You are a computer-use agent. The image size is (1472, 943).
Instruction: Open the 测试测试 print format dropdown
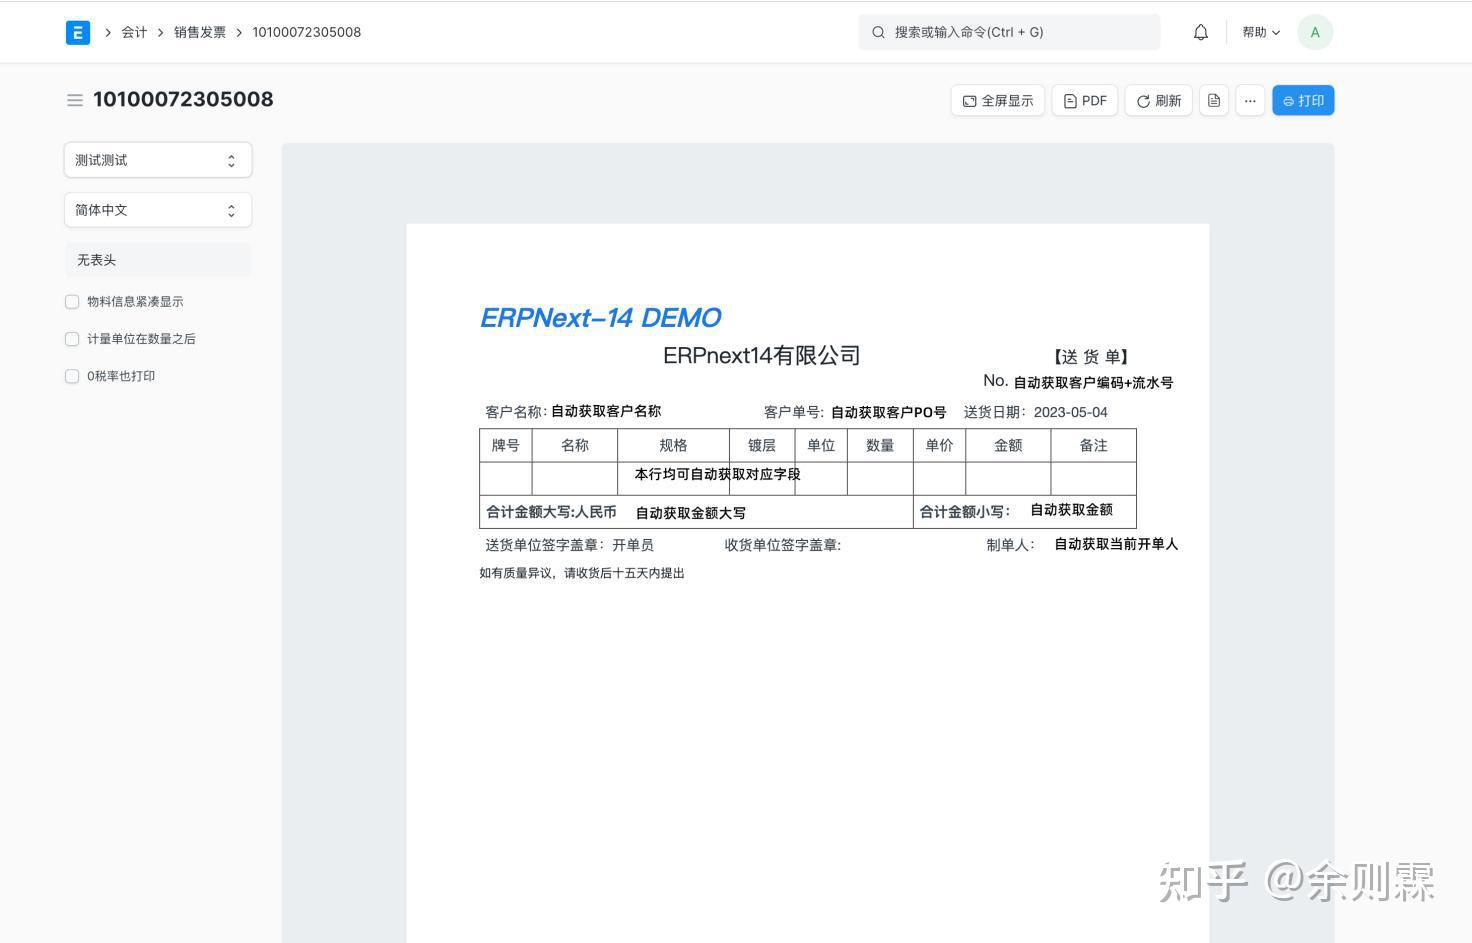157,159
